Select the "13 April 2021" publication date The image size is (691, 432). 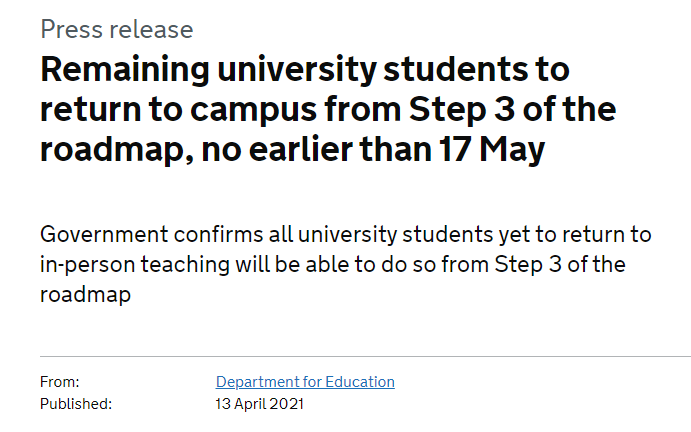pos(259,404)
